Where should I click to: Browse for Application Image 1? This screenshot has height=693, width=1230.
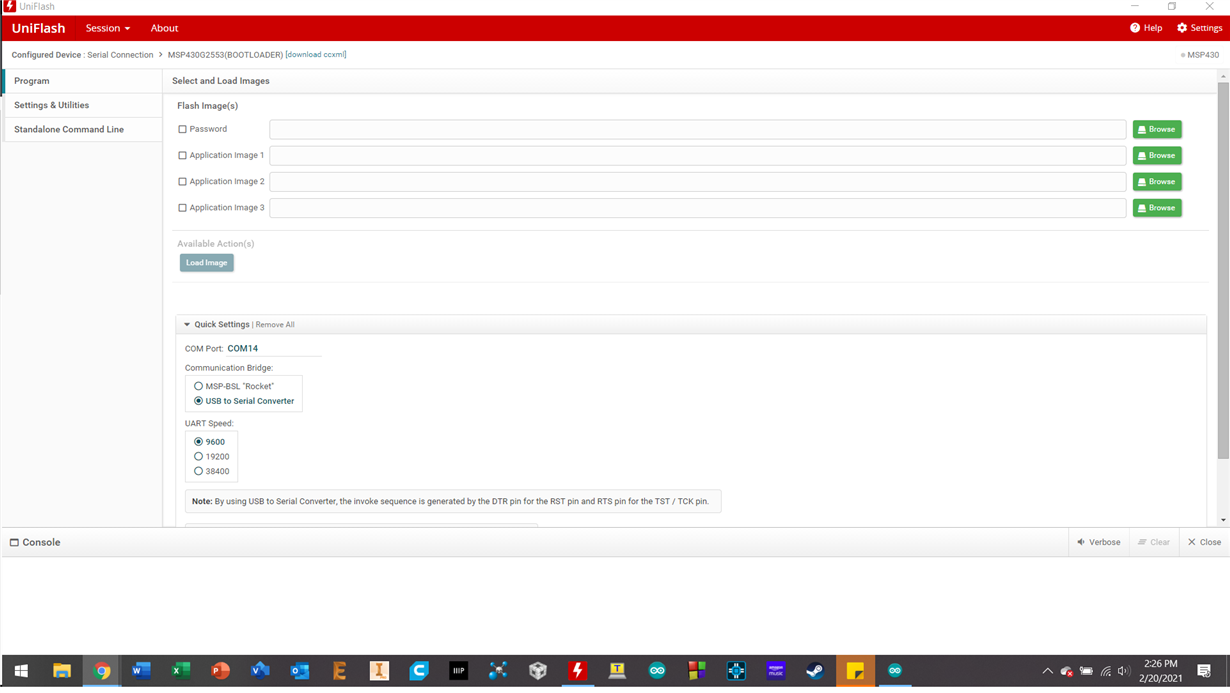click(x=1157, y=155)
